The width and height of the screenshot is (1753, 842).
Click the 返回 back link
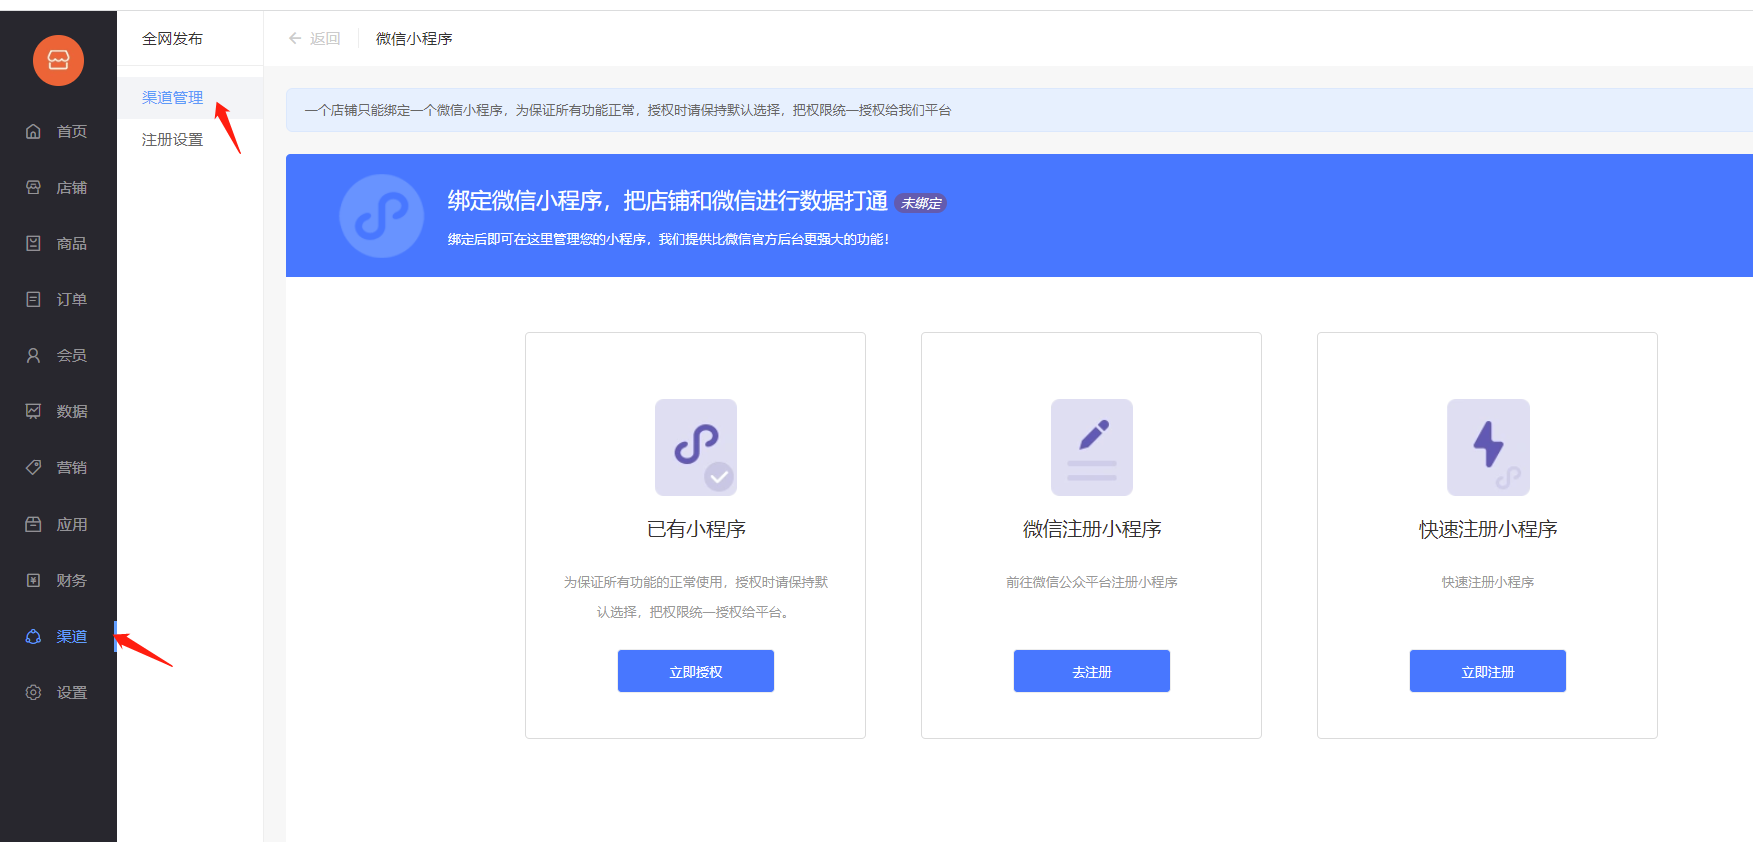325,38
